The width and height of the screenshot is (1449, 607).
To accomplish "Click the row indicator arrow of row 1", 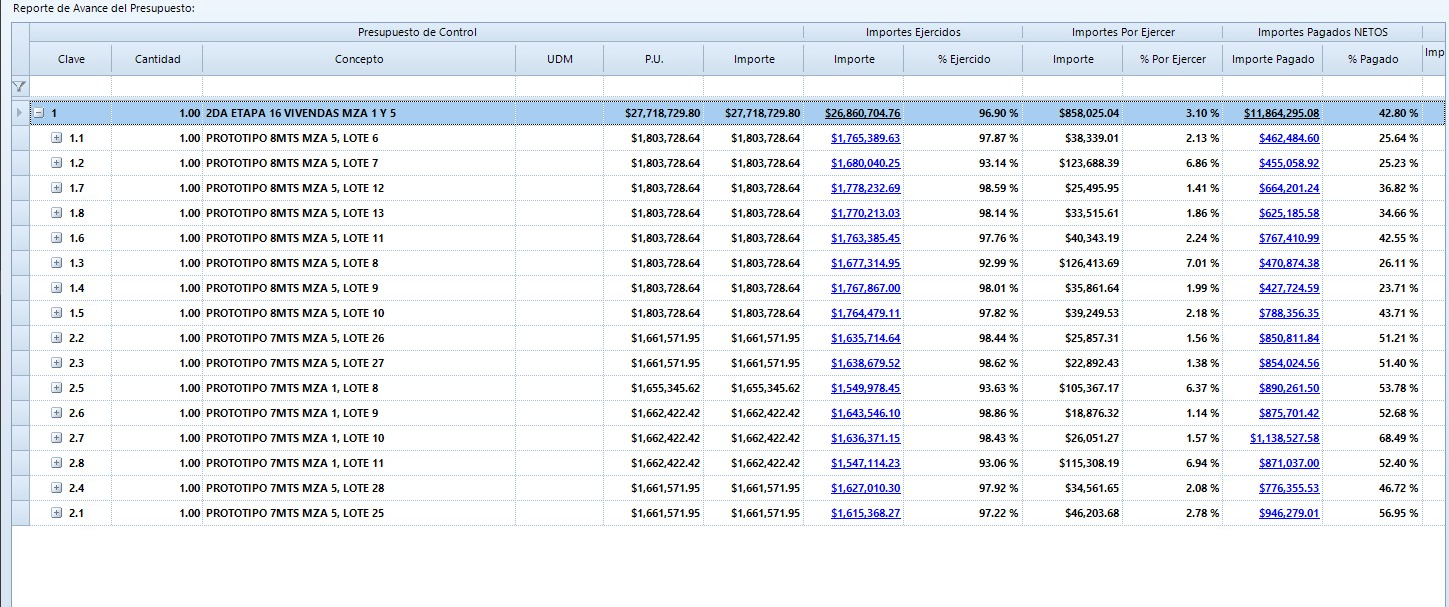I will pos(20,113).
